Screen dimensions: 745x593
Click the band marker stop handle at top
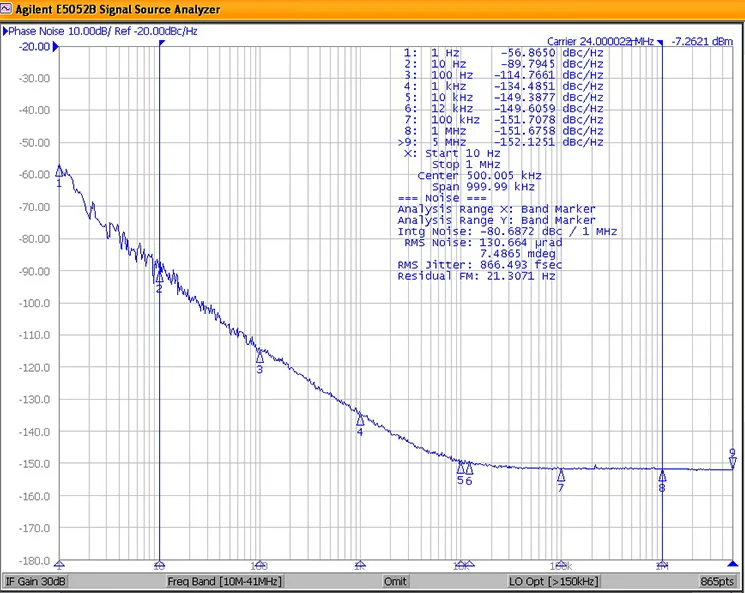pos(660,43)
